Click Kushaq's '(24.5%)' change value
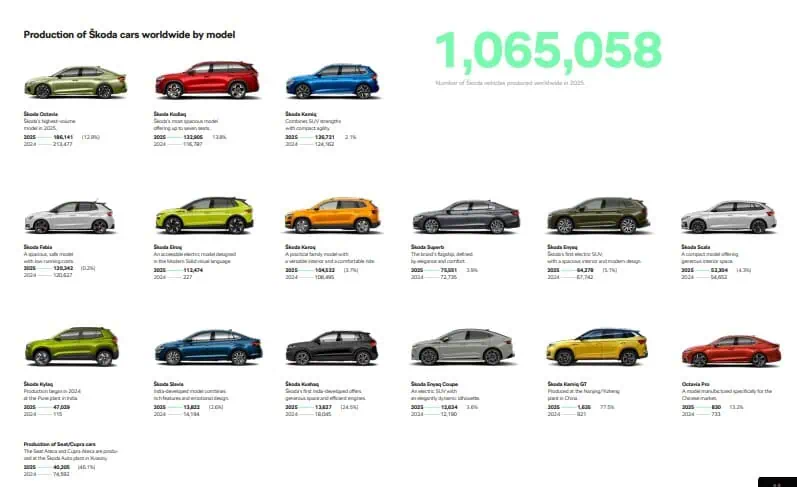 coord(349,407)
